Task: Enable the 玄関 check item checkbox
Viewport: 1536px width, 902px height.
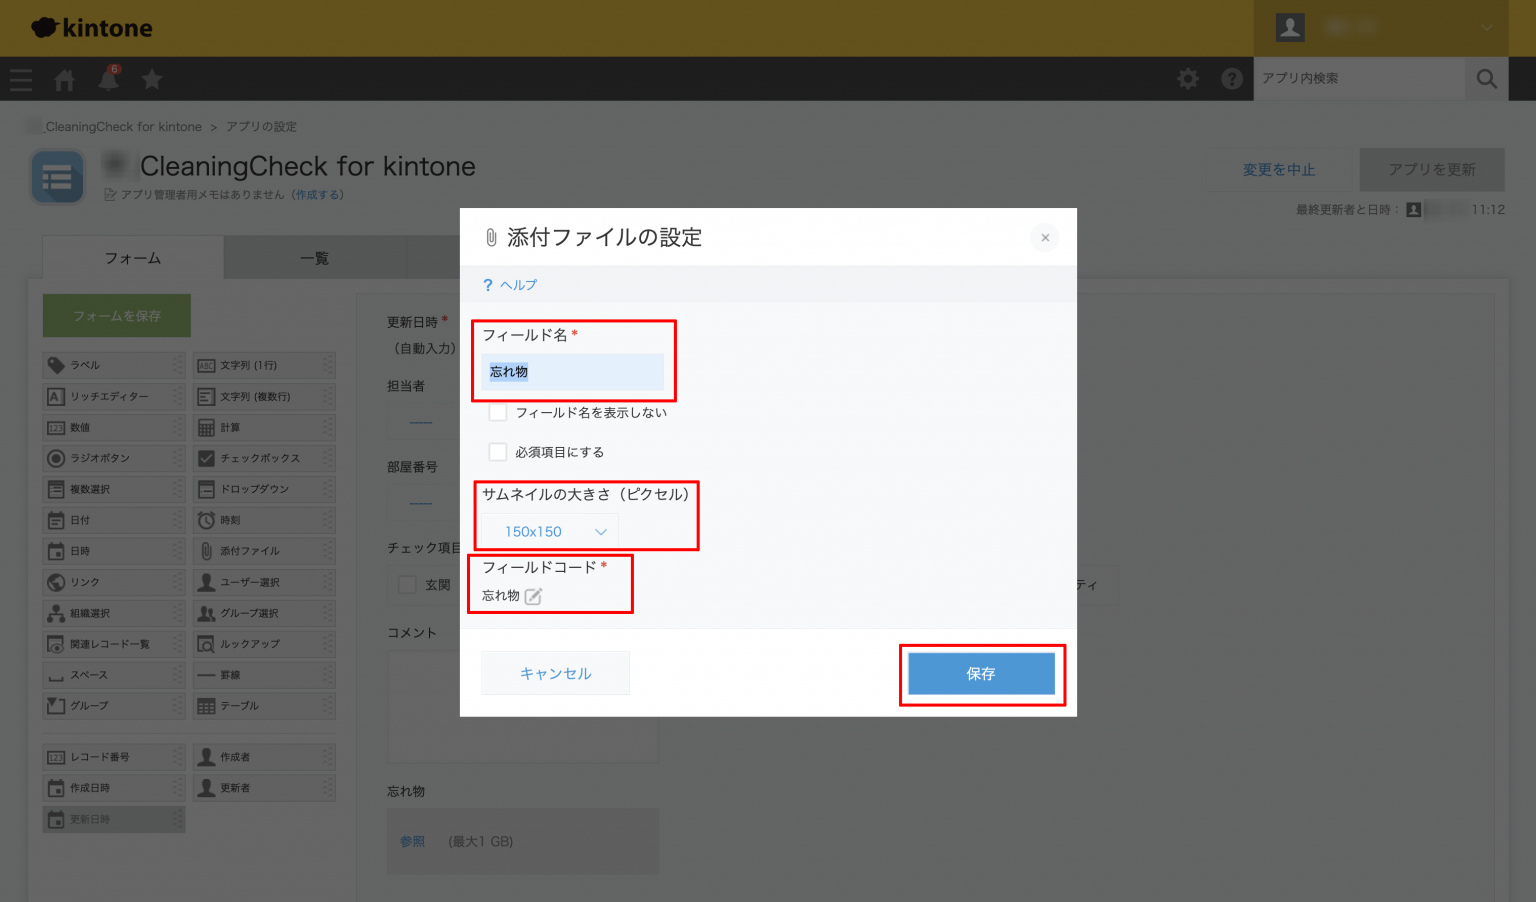Action: (407, 585)
